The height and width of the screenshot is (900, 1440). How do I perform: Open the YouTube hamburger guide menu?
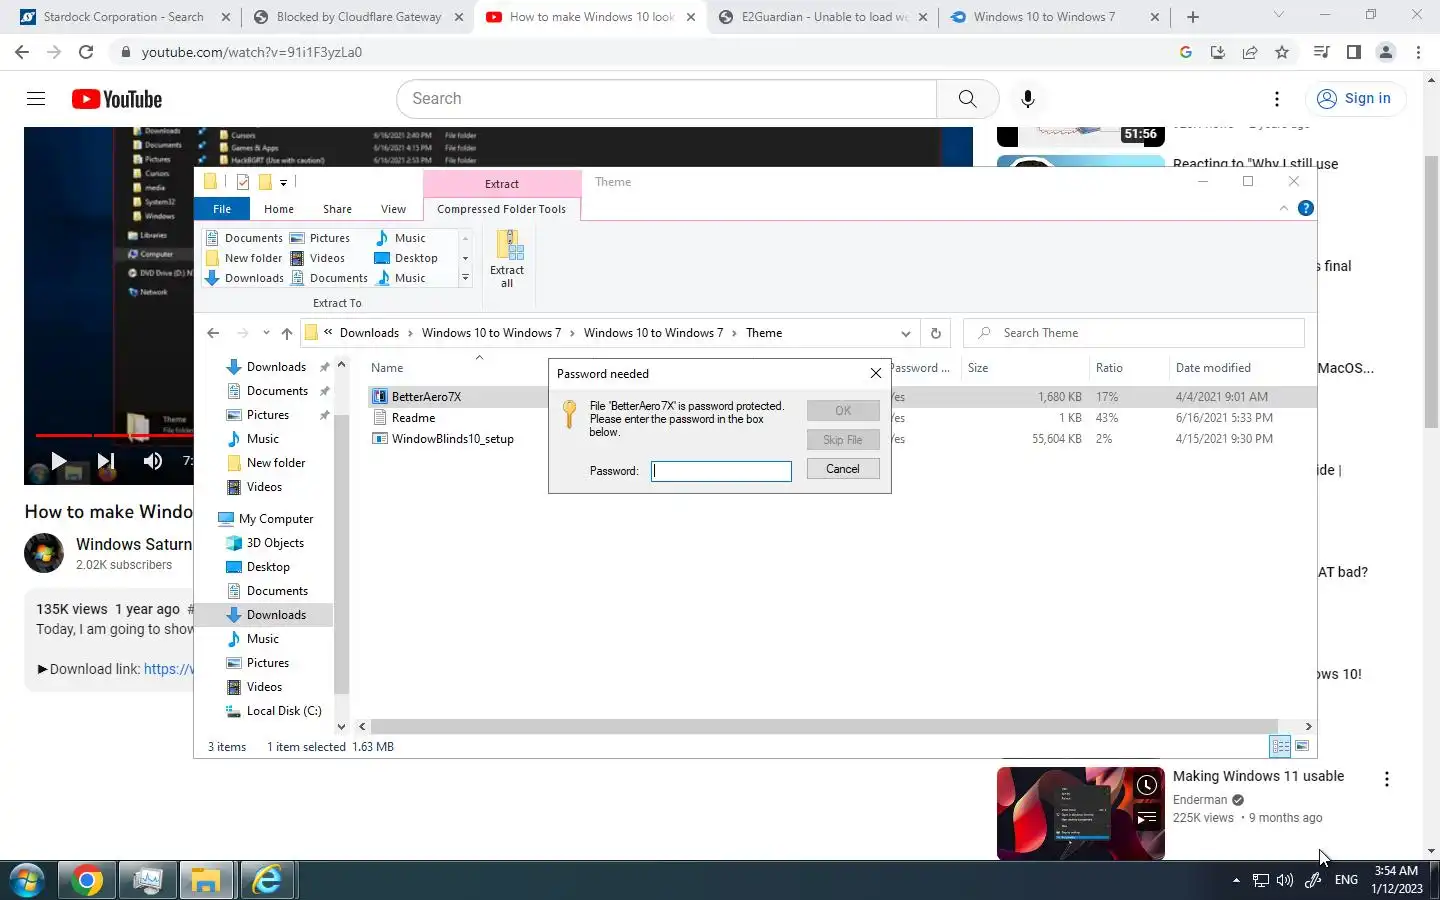click(36, 98)
